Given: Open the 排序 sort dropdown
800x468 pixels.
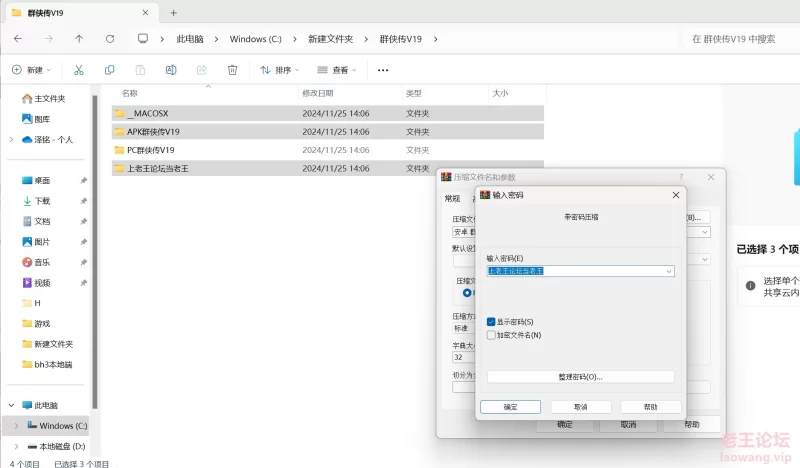Looking at the screenshot, I should [x=280, y=70].
